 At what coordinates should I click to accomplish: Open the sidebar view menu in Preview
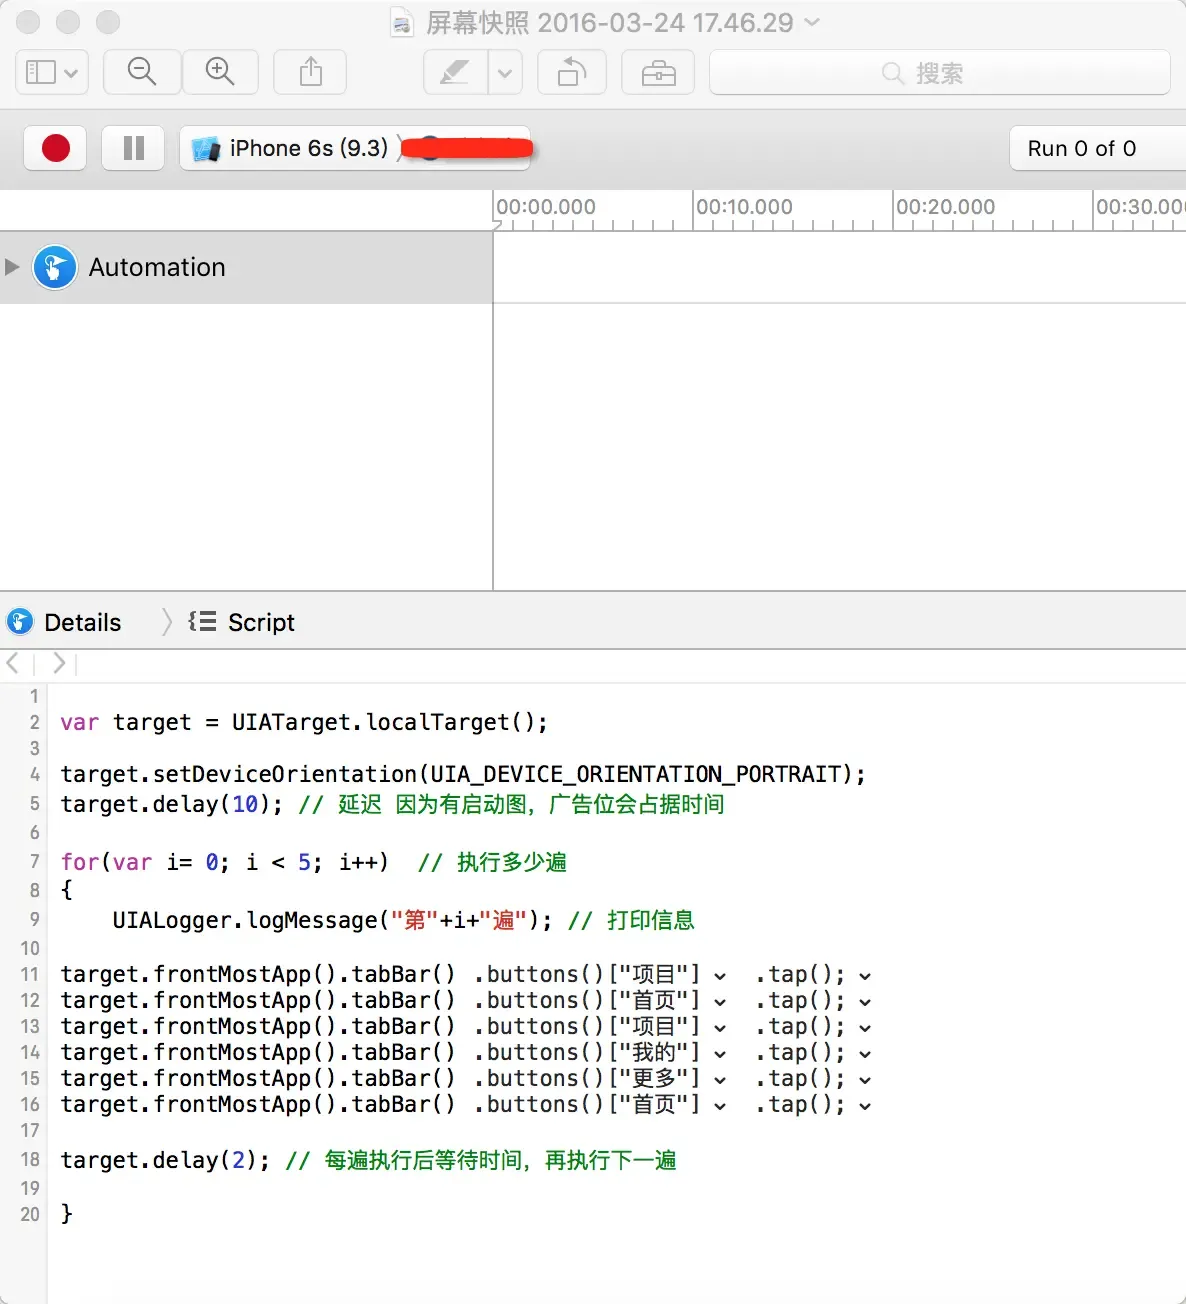pos(52,72)
